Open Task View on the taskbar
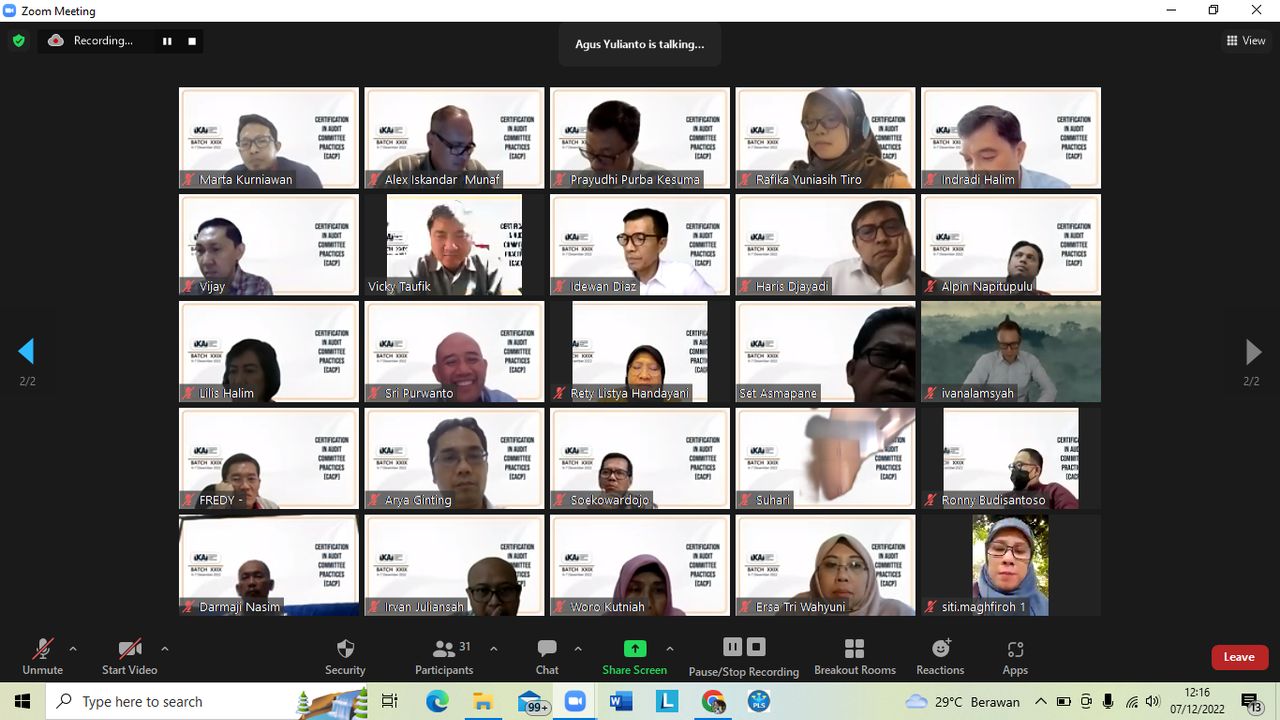1280x720 pixels. coord(390,701)
